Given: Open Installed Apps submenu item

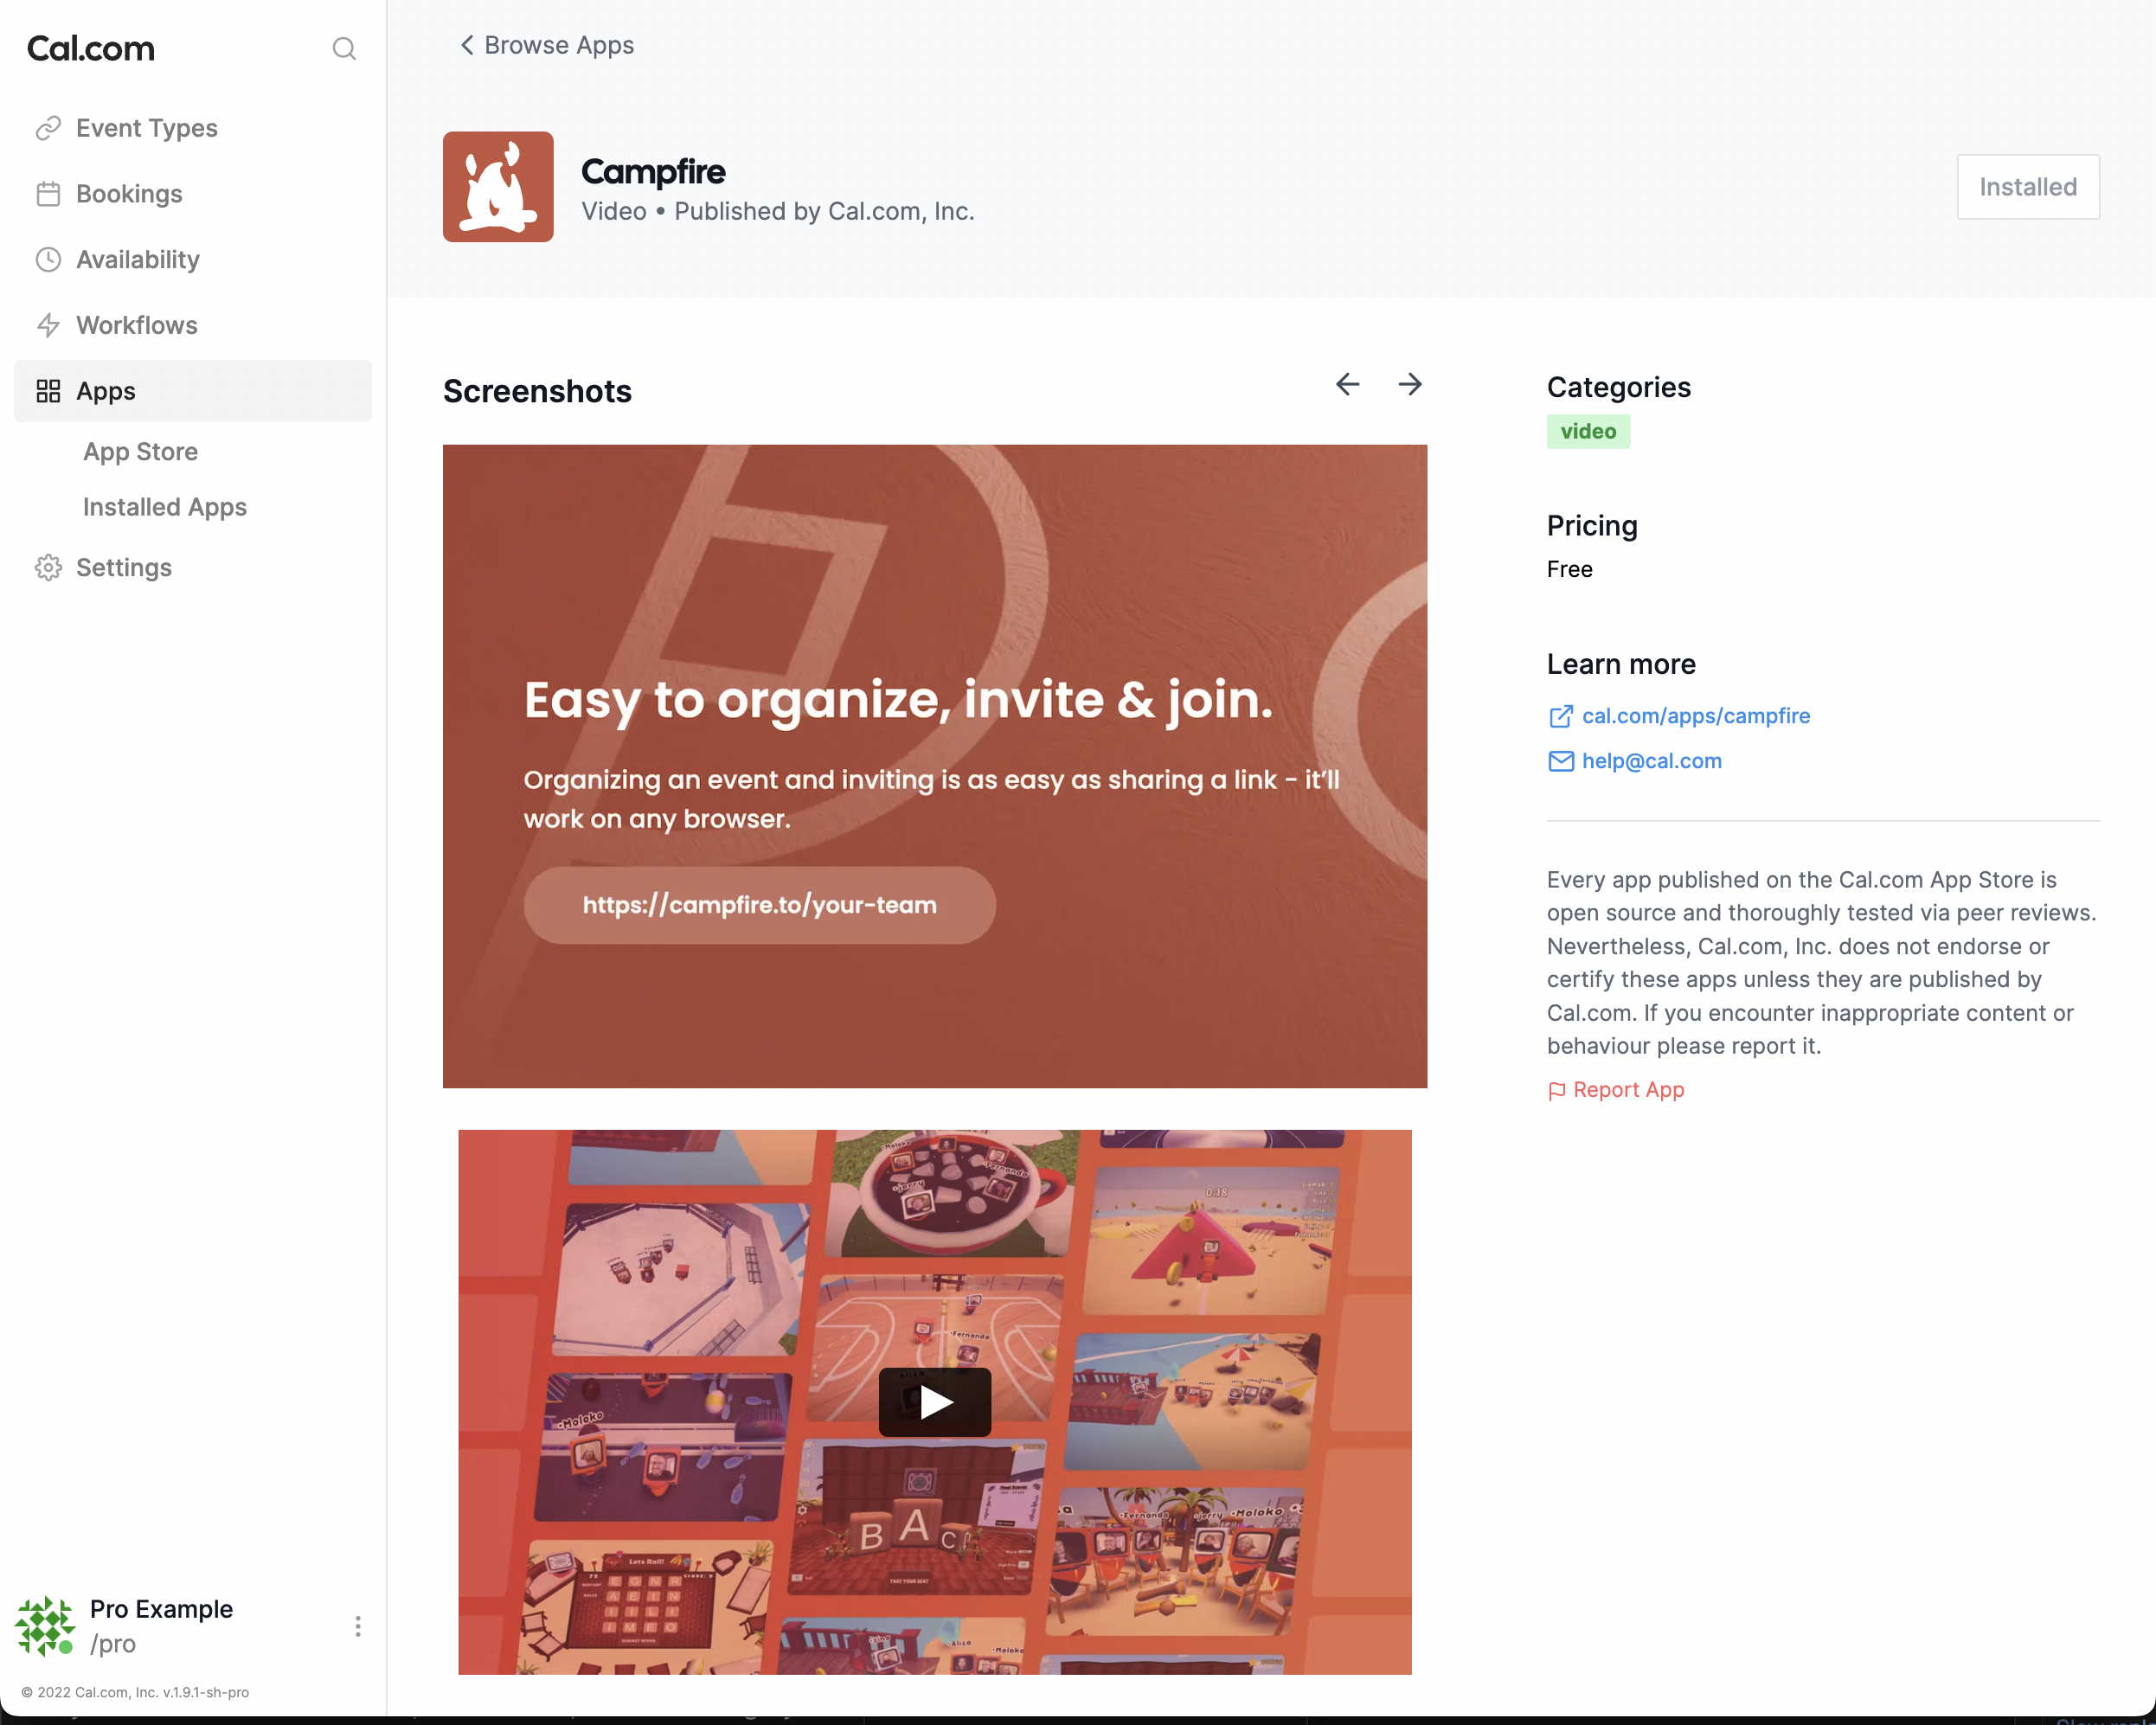Looking at the screenshot, I should coord(164,507).
